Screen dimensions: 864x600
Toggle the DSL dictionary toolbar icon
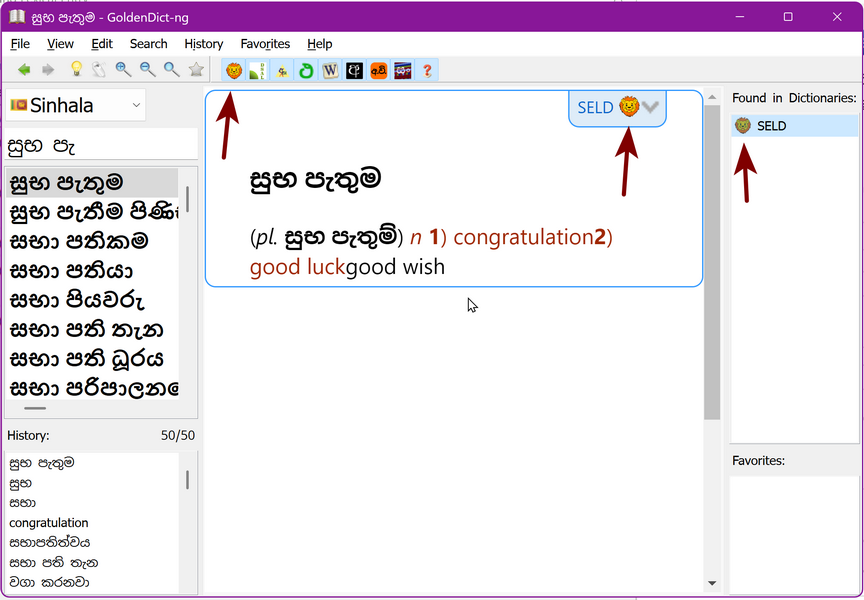pos(258,70)
